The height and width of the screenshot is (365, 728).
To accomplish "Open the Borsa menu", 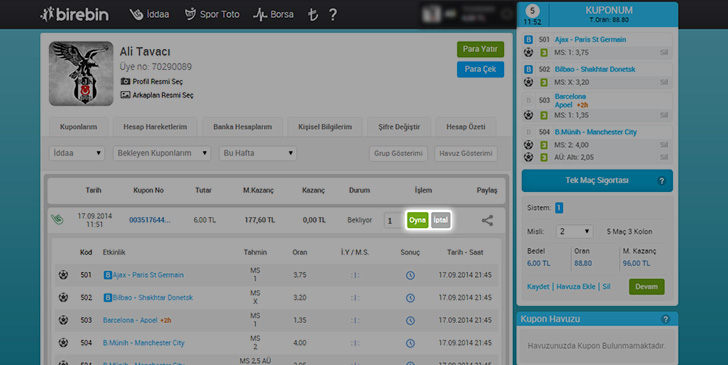I will (273, 14).
